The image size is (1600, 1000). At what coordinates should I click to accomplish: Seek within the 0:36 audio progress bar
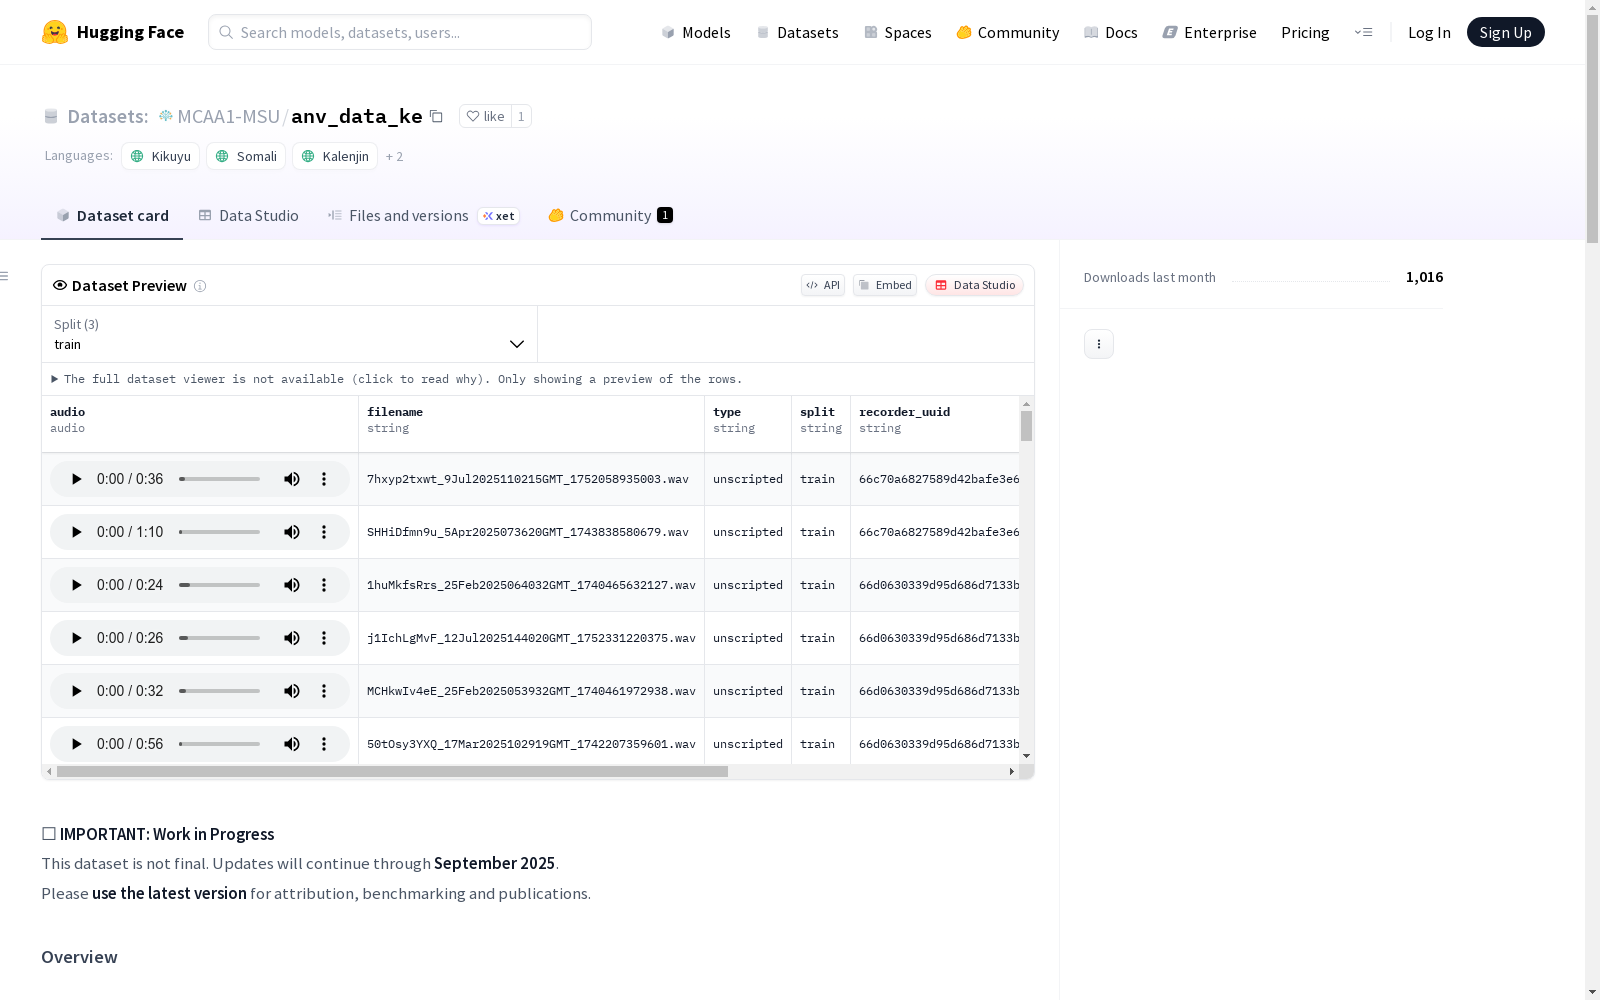(220, 479)
